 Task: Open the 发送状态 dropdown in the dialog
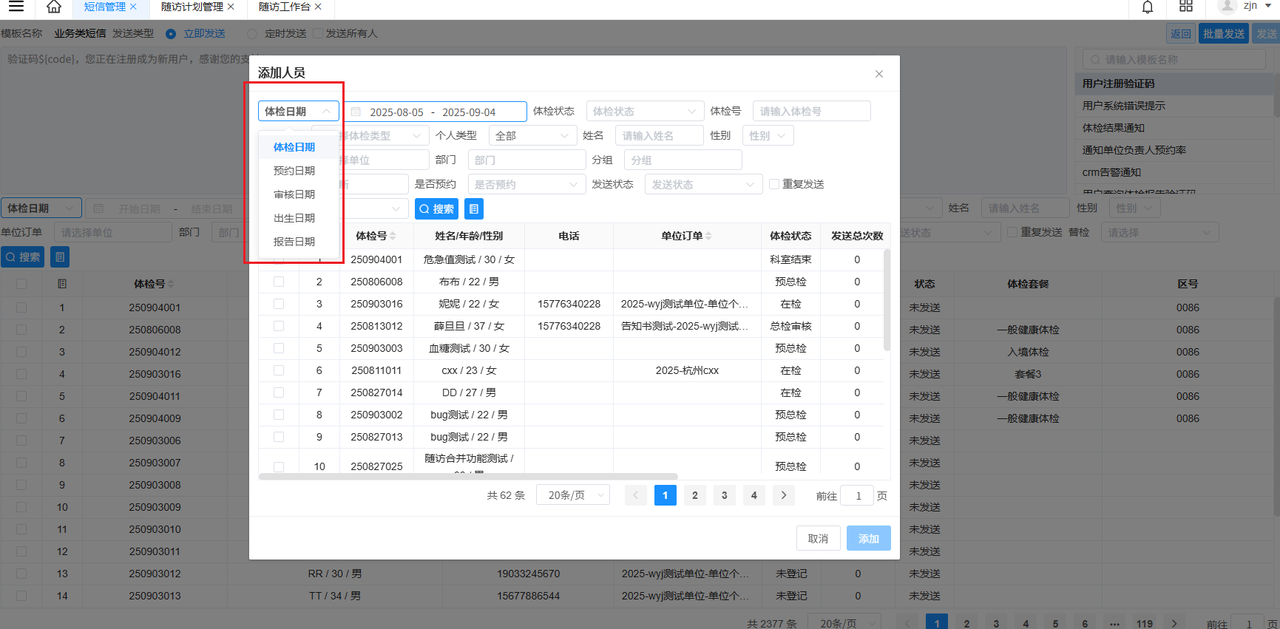click(x=705, y=185)
